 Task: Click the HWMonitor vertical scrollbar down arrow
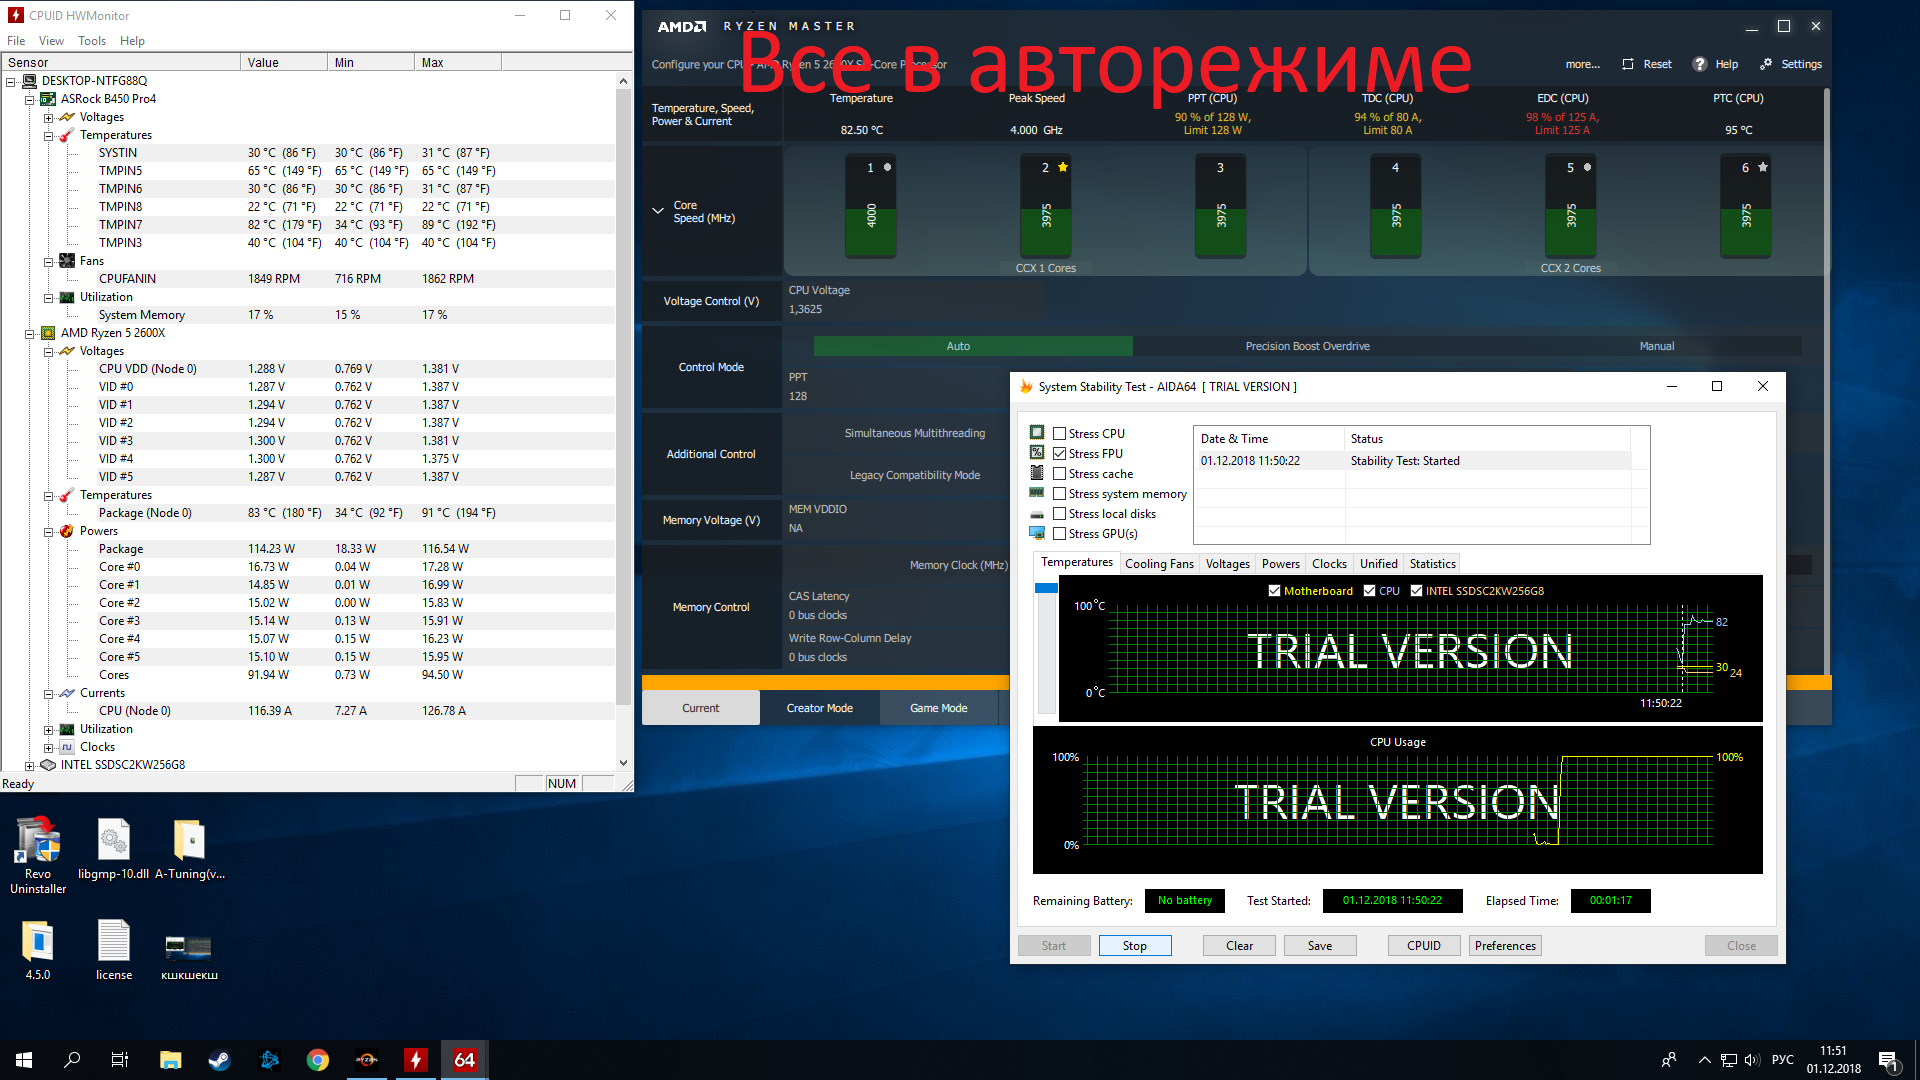click(x=623, y=763)
